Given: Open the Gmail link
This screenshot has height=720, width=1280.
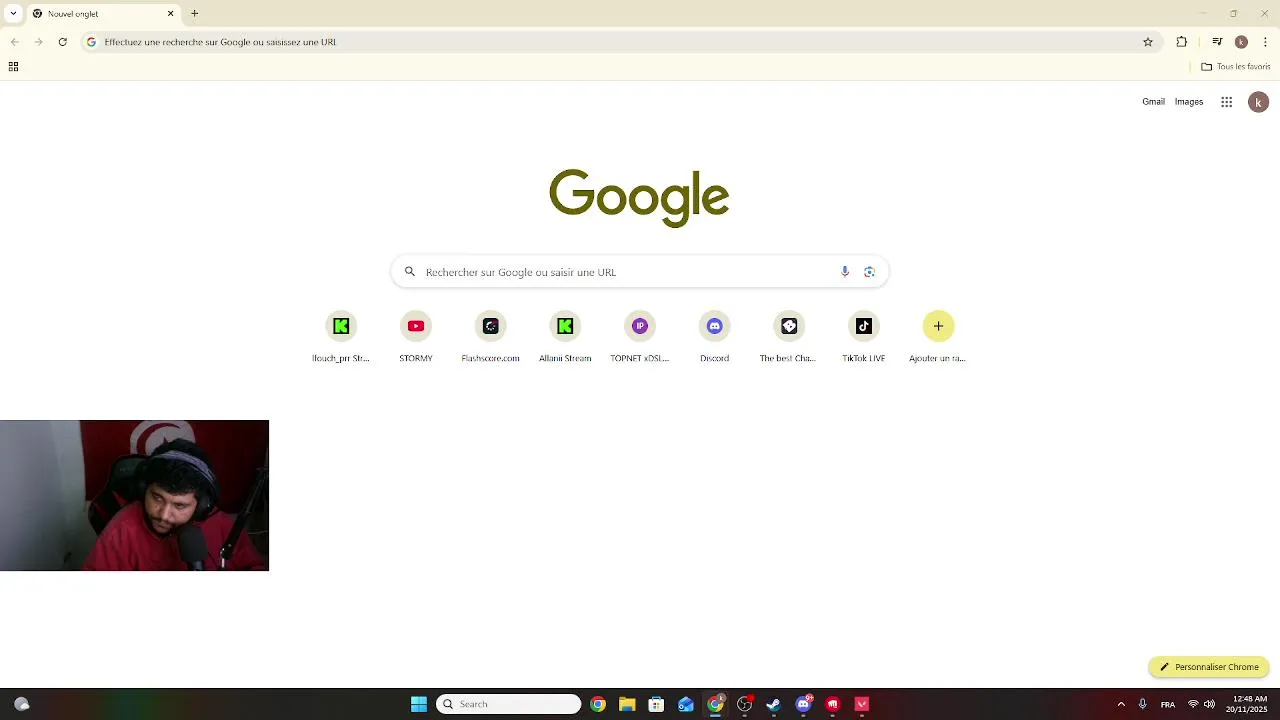Looking at the screenshot, I should pyautogui.click(x=1153, y=102).
